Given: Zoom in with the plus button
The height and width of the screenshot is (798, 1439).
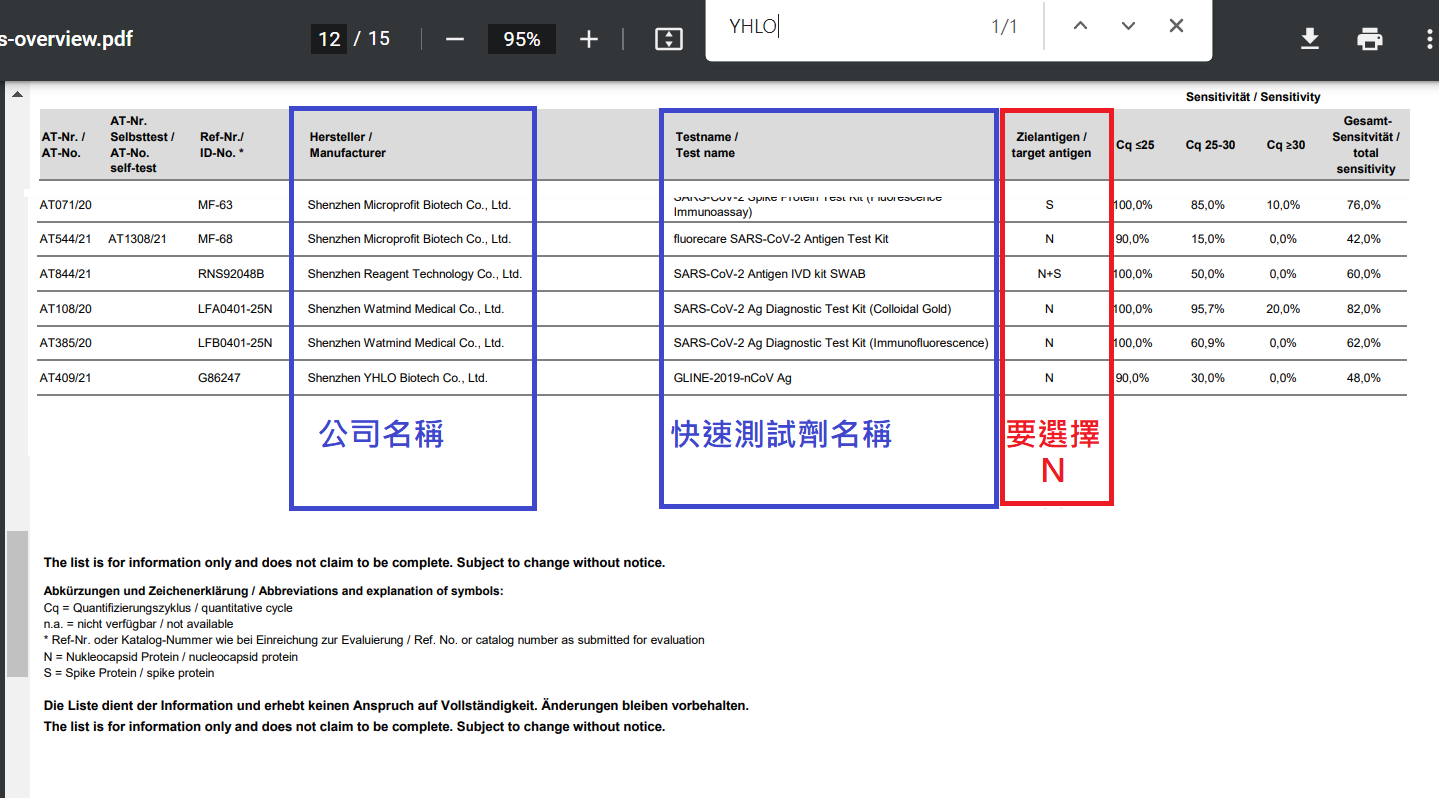Looking at the screenshot, I should 589,39.
